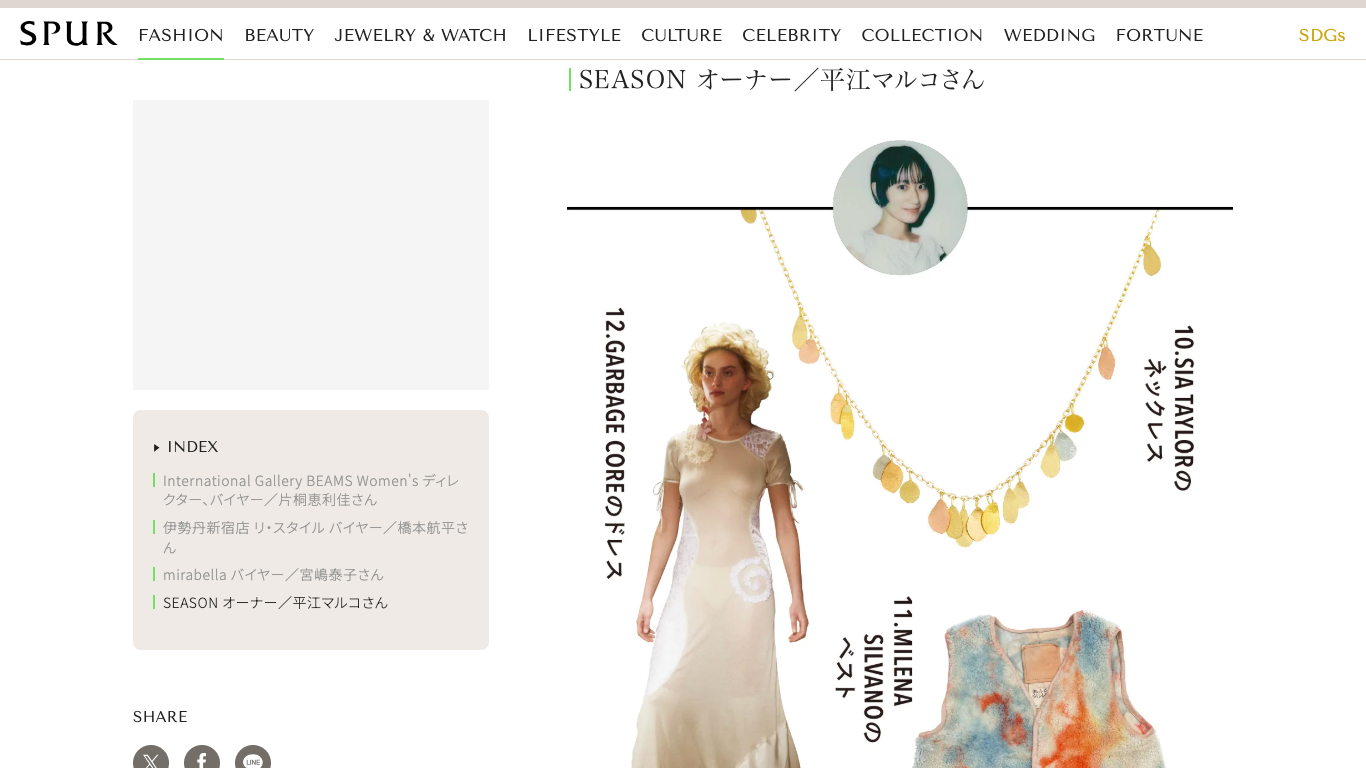Viewport: 1366px width, 768px height.
Task: Click the SEASON オーナー/平江マルコさん heading
Action: point(782,79)
